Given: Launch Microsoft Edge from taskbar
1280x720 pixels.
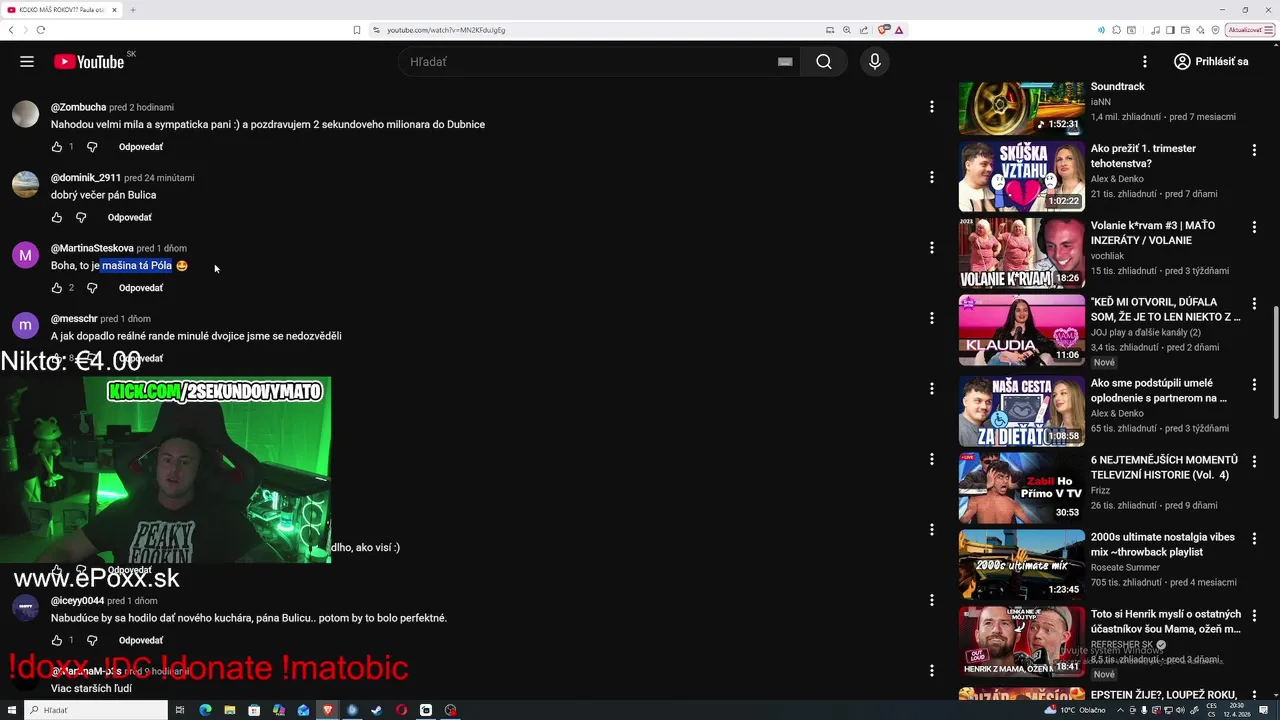Looking at the screenshot, I should [x=205, y=710].
